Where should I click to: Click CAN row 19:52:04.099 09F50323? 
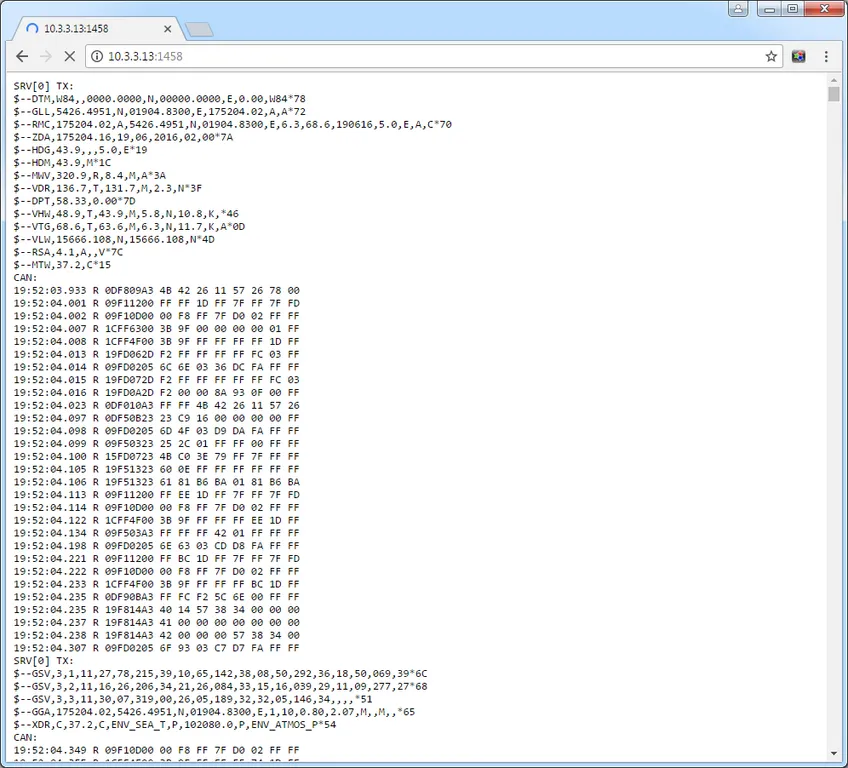tap(156, 443)
